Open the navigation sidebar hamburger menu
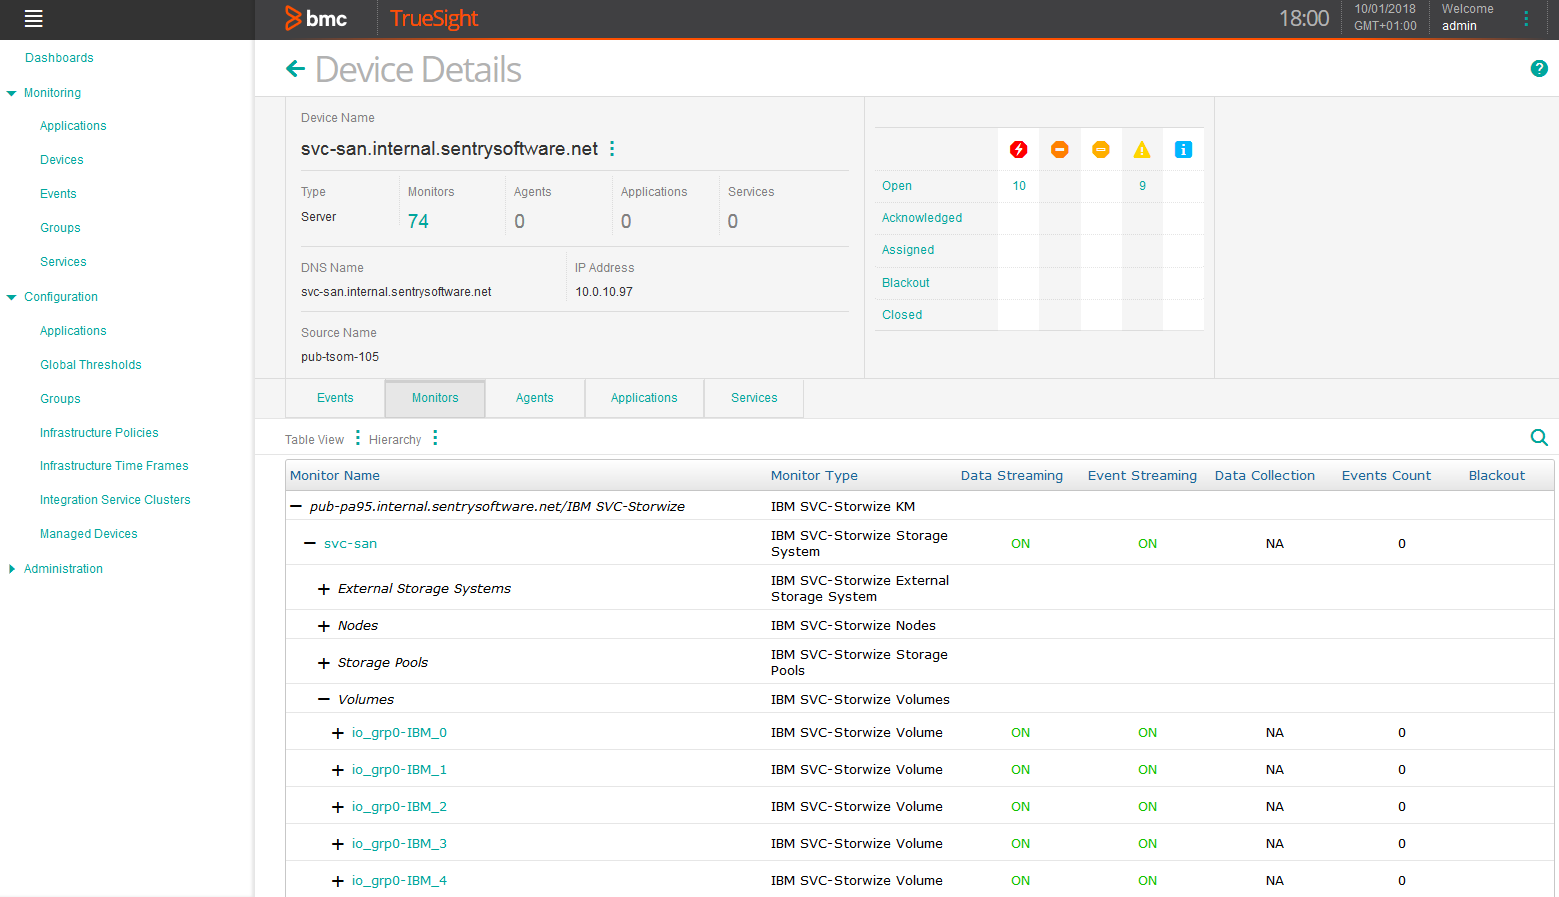The width and height of the screenshot is (1559, 897). click(x=33, y=19)
